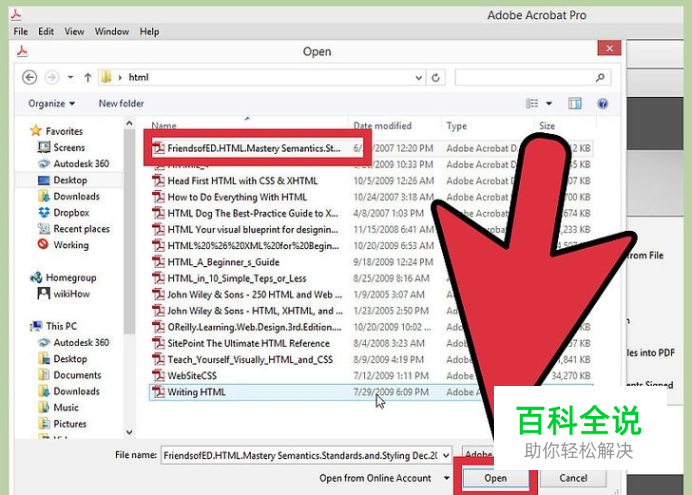This screenshot has width=692, height=495.
Task: Select HTML_in_10_Simple_Teps_or_Less file
Action: (x=237, y=279)
